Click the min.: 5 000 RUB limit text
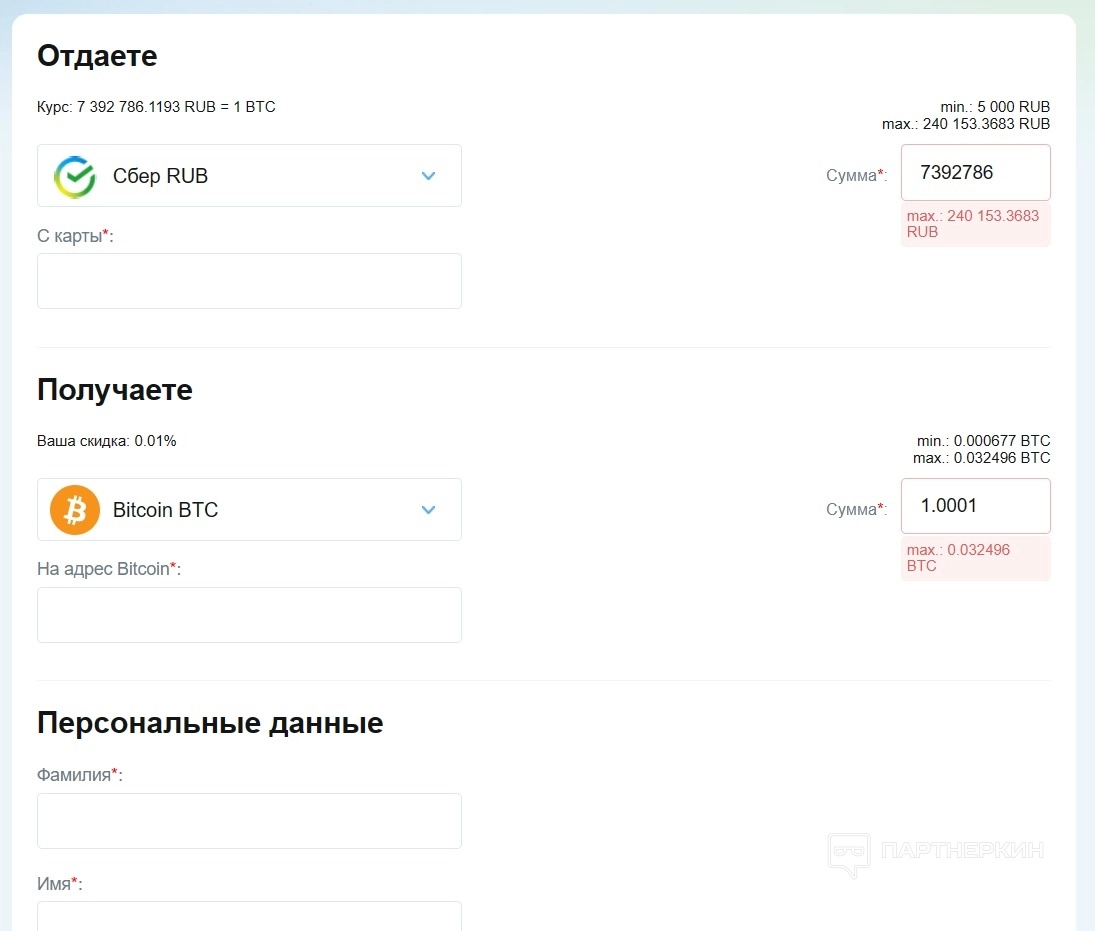1095x931 pixels. coord(995,107)
